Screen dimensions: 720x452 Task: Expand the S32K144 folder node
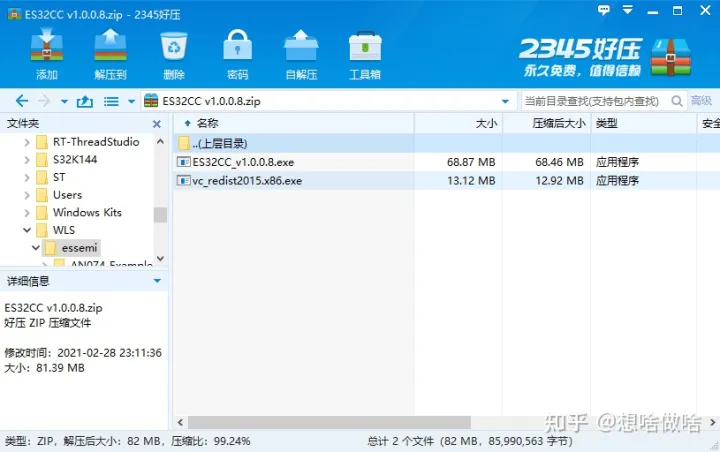point(27,160)
